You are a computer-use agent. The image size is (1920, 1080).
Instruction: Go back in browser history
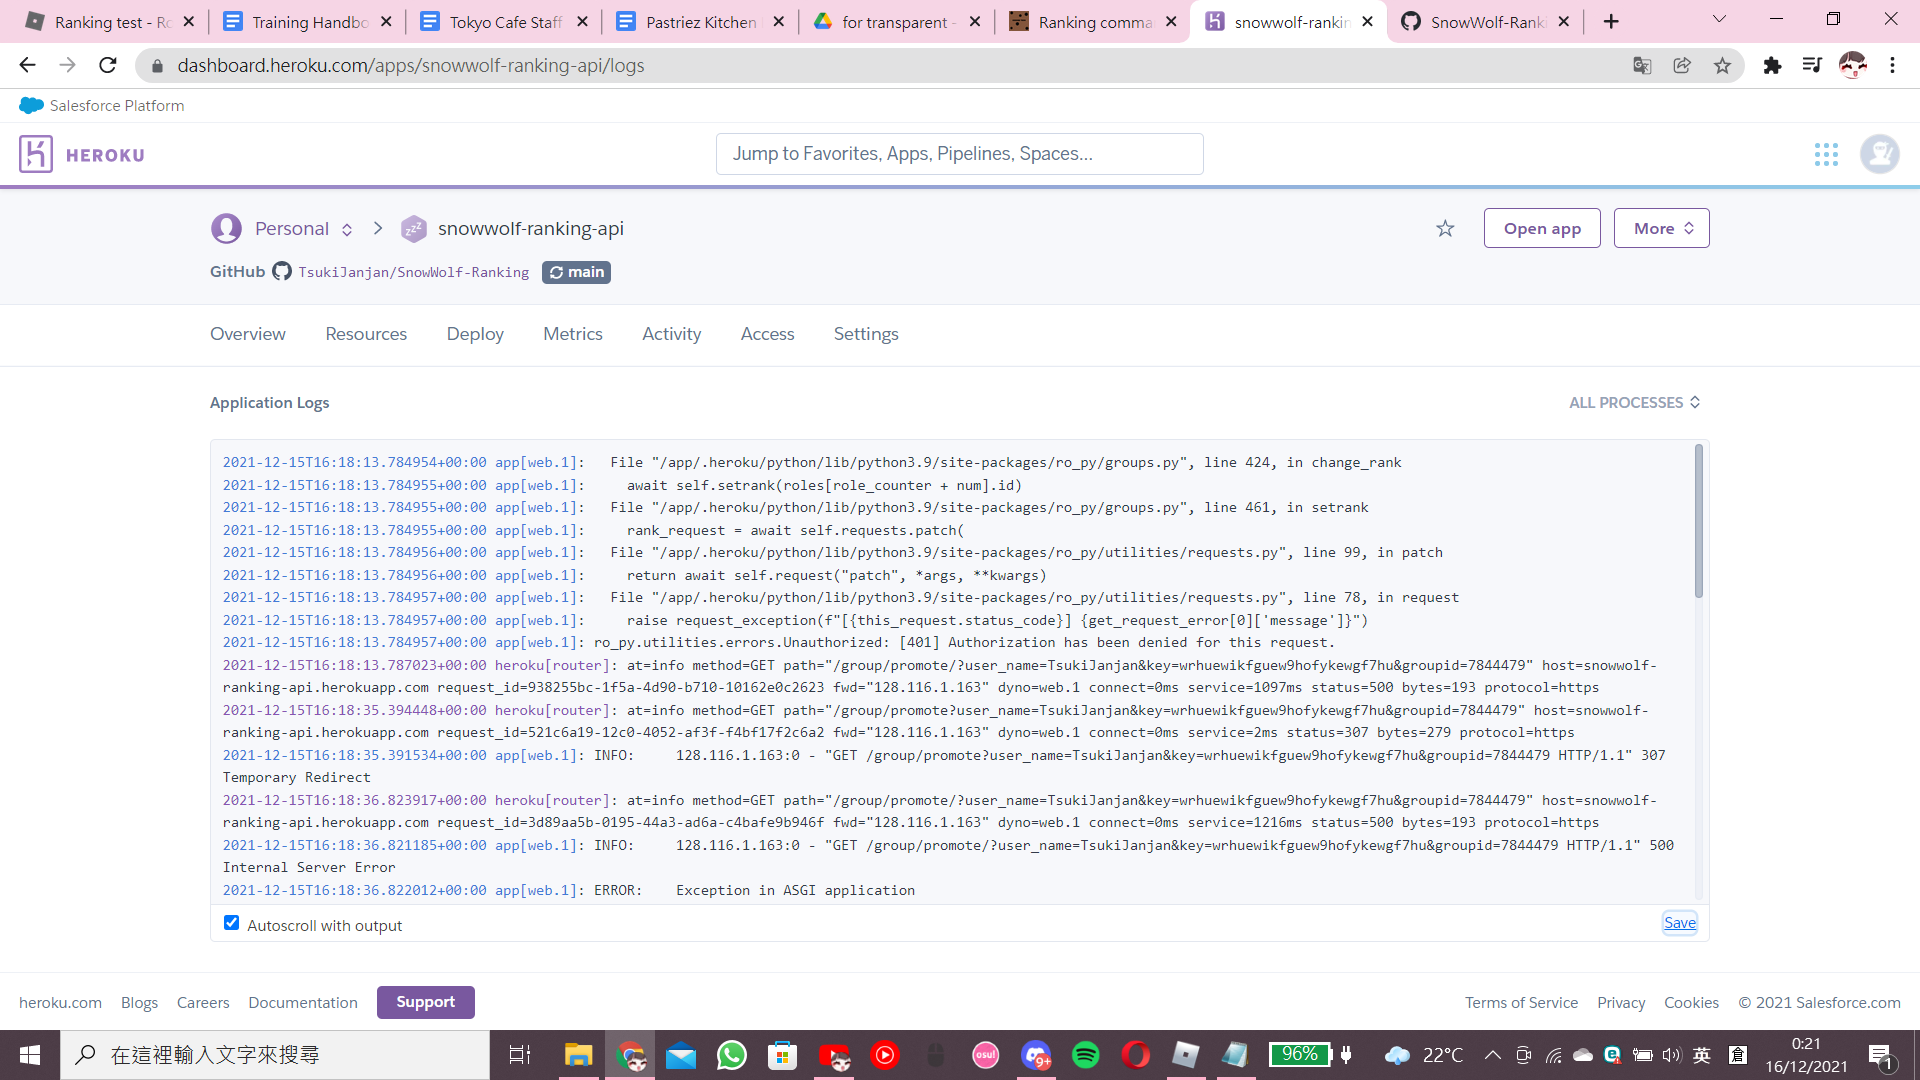[x=27, y=65]
